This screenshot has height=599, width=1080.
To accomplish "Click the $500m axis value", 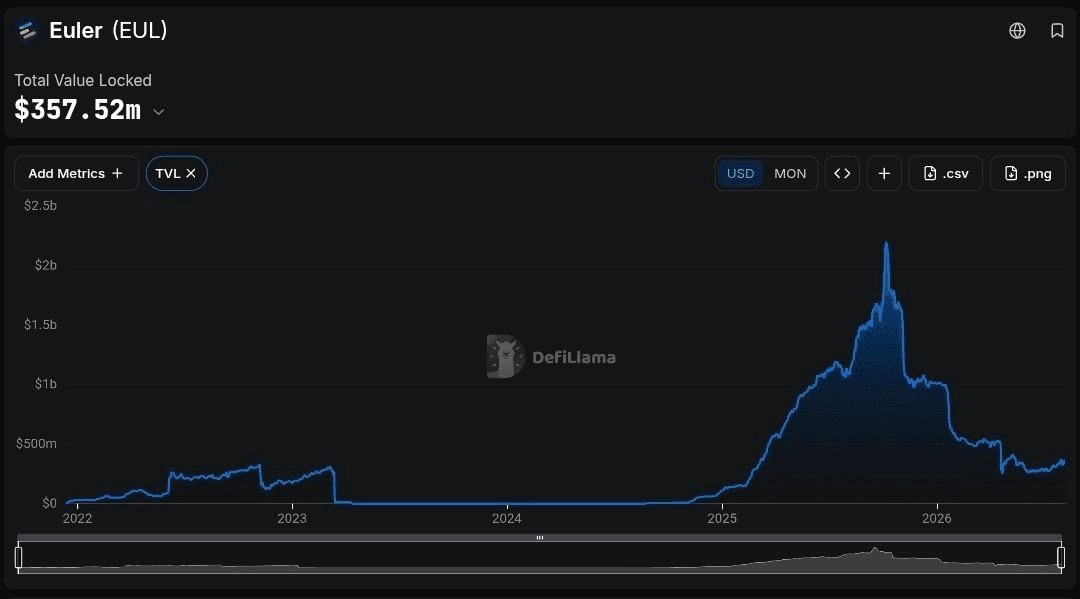I will [x=37, y=443].
